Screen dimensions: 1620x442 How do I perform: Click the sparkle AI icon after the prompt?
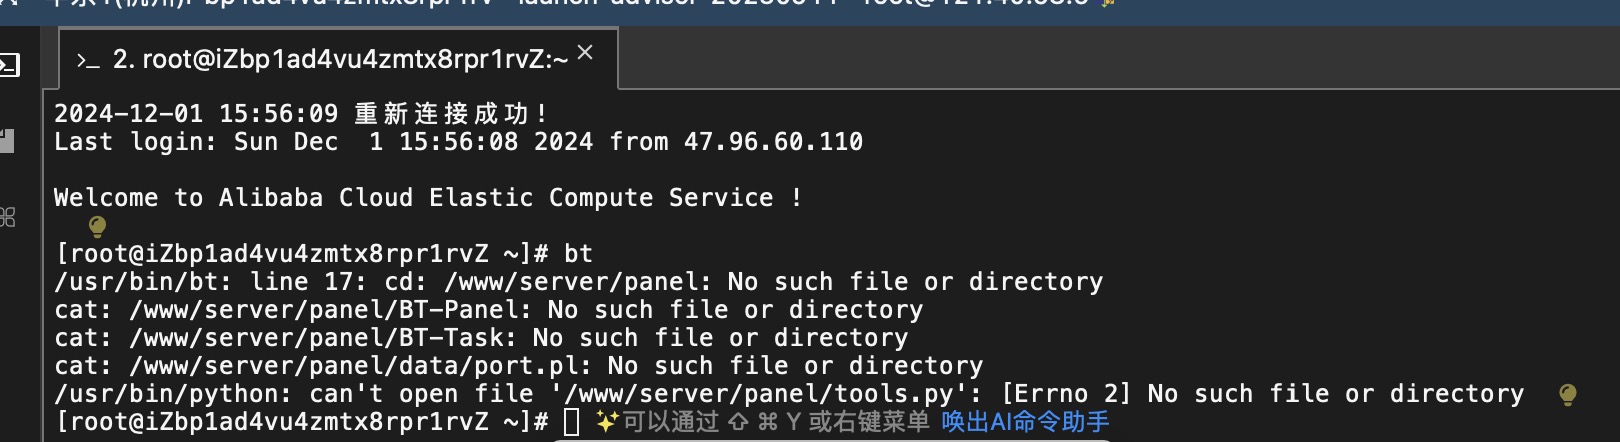pos(606,422)
